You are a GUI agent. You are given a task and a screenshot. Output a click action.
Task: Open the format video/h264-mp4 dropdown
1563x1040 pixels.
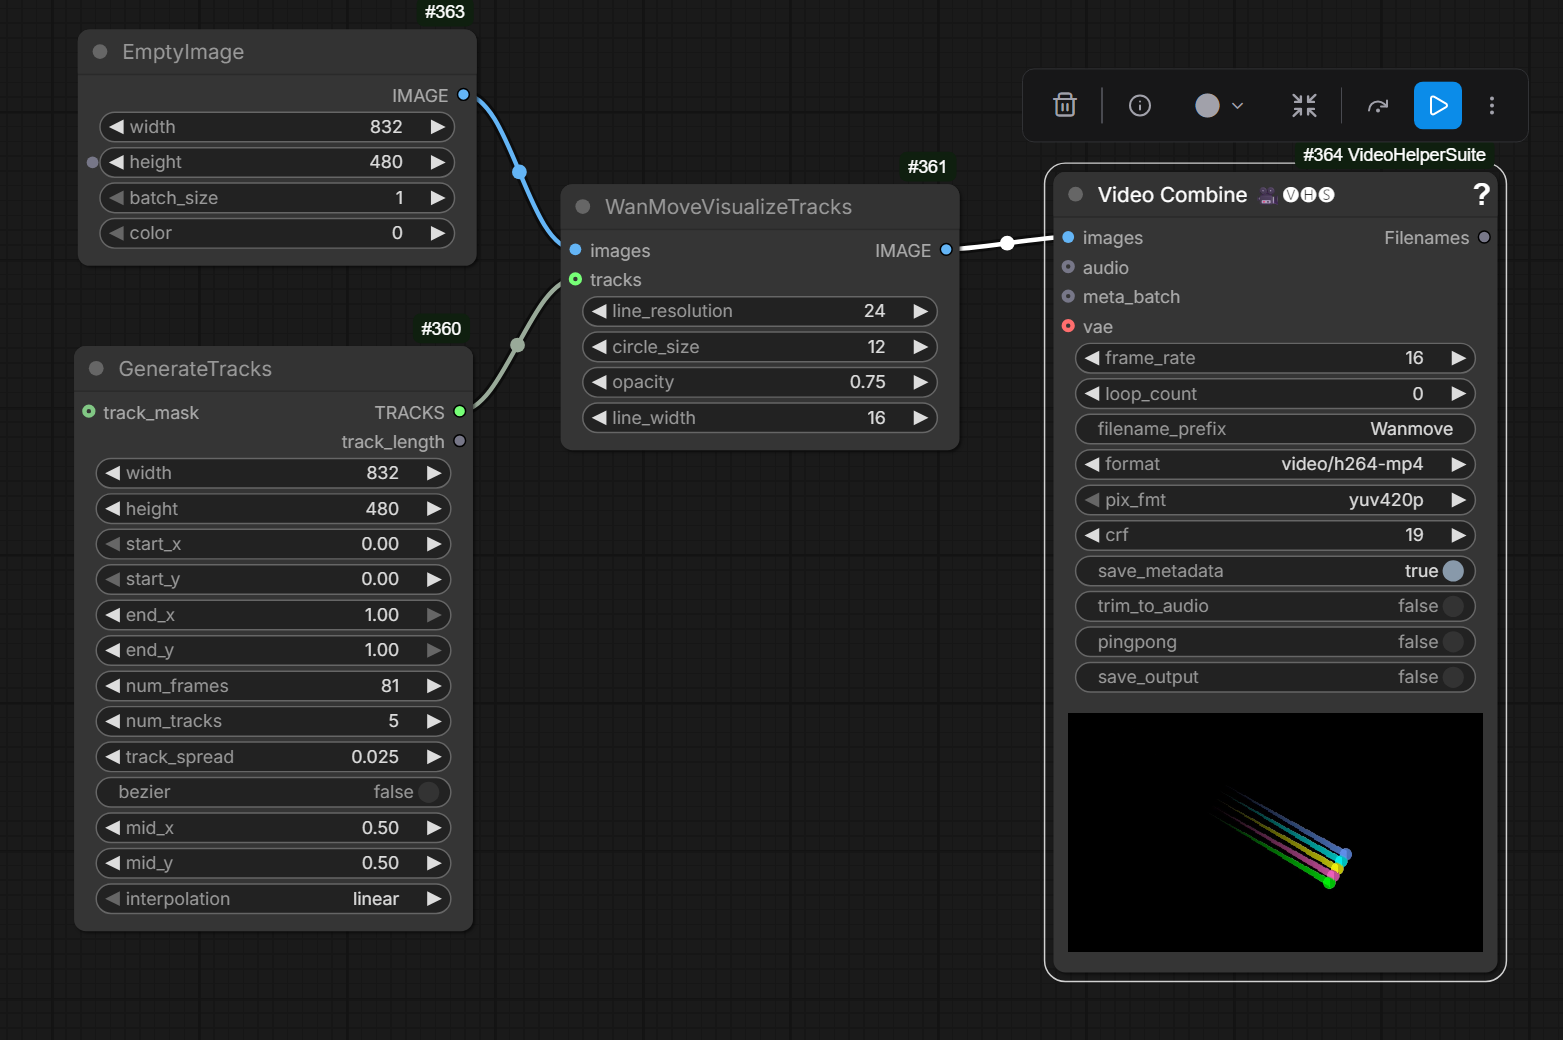click(1274, 464)
